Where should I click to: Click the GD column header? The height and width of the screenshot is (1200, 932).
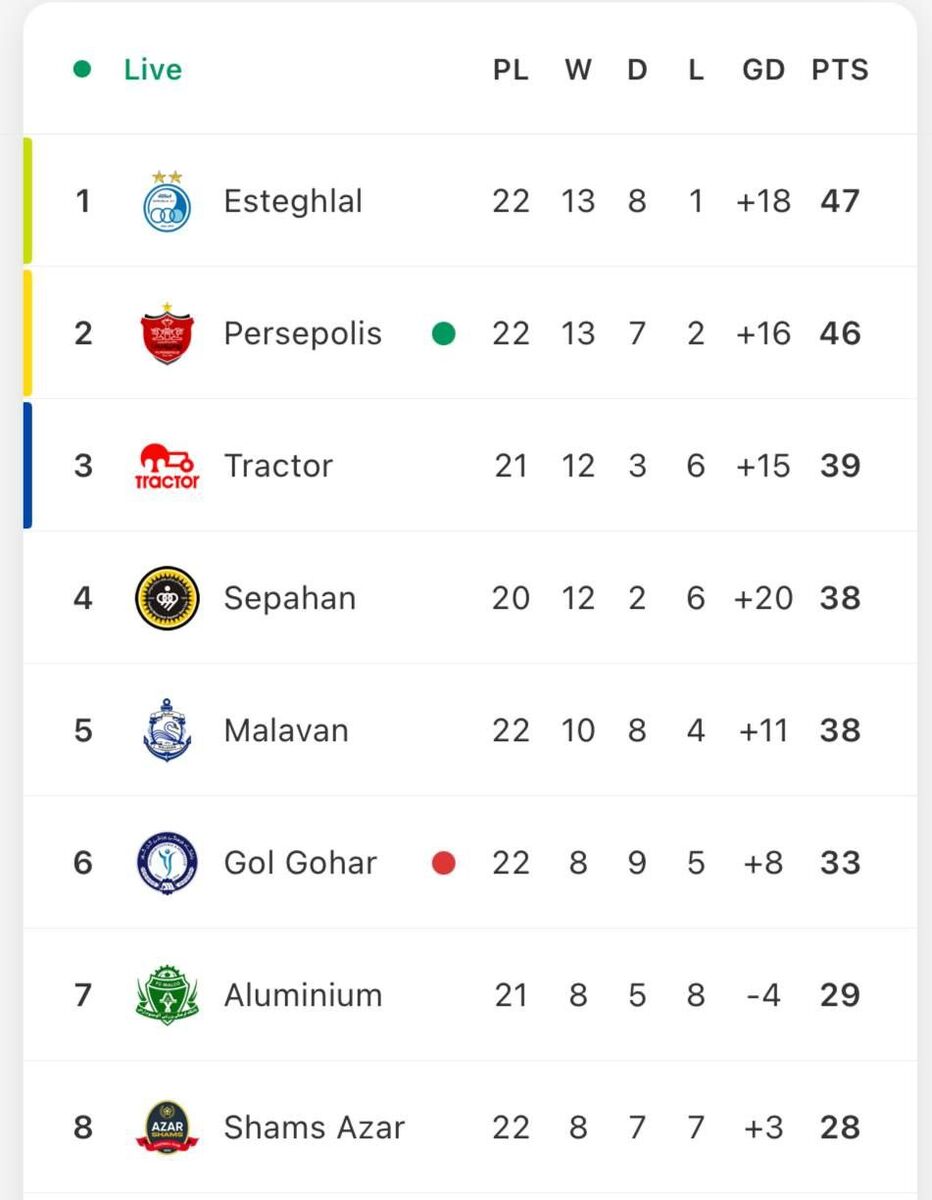763,70
